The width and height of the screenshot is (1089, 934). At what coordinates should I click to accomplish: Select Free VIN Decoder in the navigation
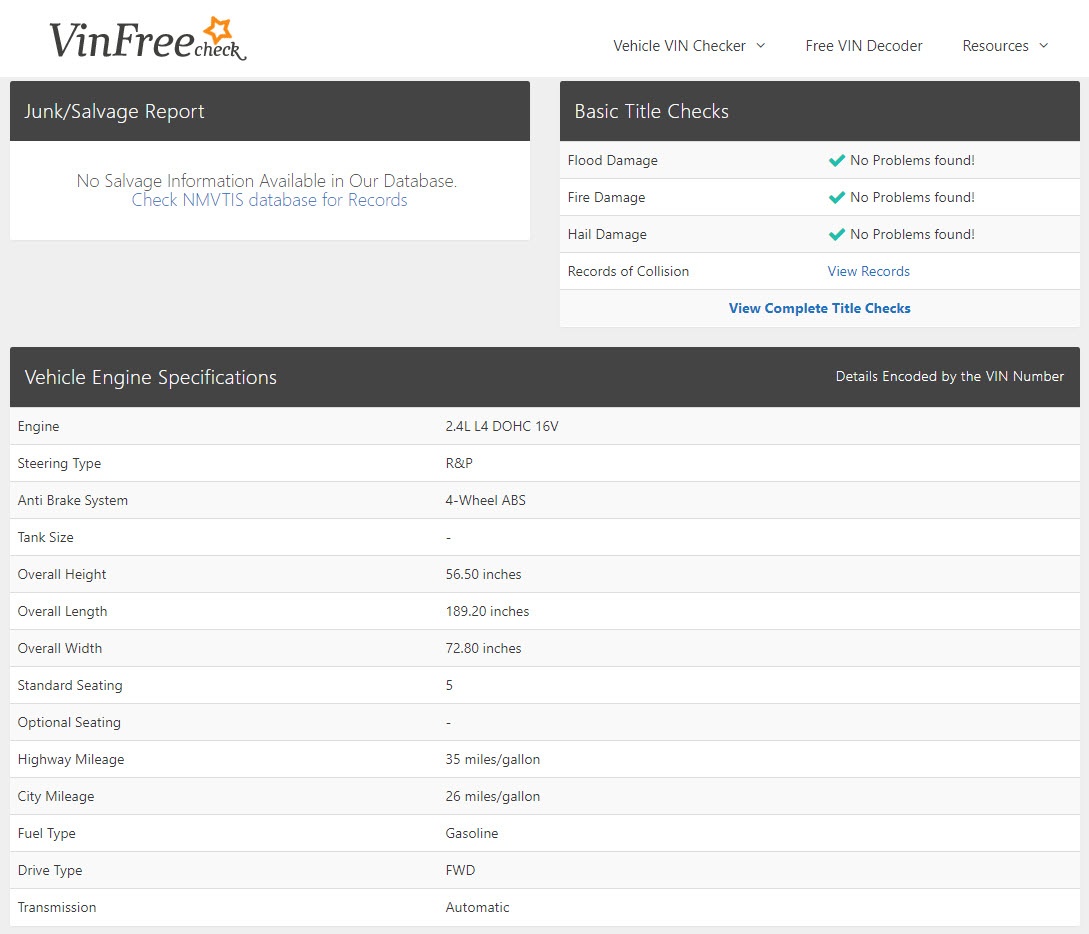pyautogui.click(x=864, y=46)
